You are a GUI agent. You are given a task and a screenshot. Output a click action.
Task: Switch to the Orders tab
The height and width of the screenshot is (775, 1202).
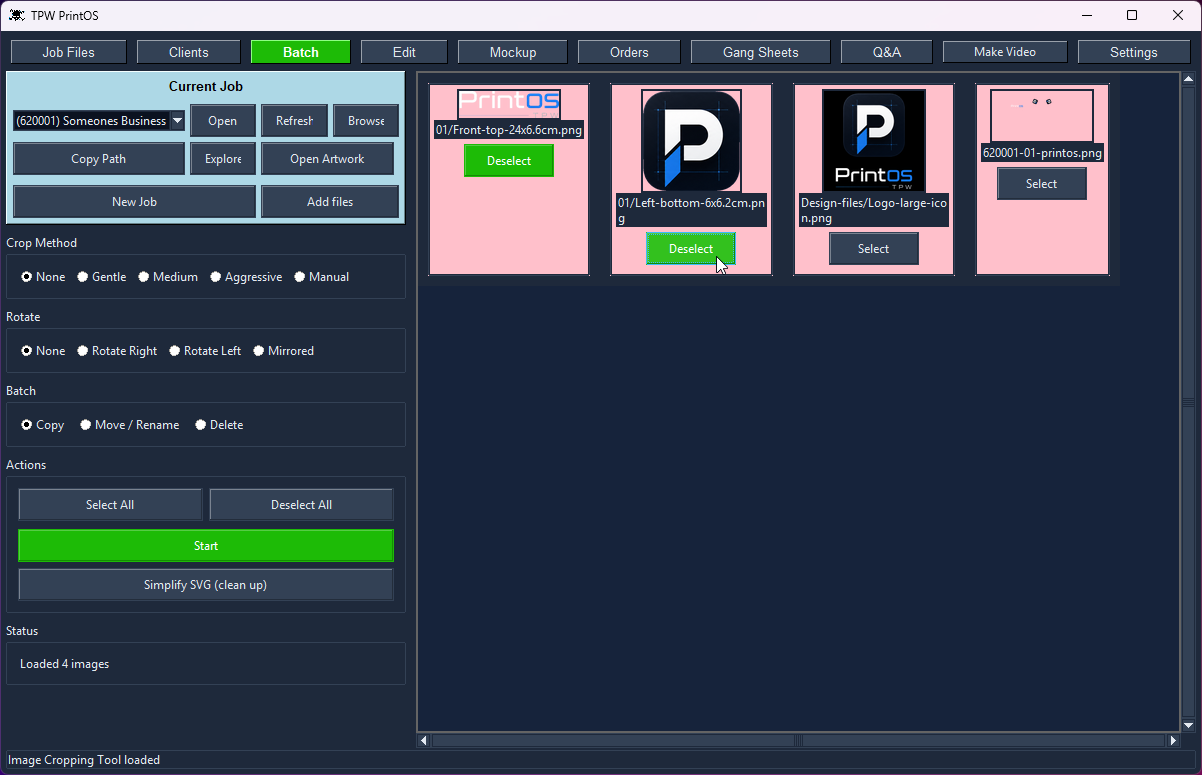coord(629,52)
